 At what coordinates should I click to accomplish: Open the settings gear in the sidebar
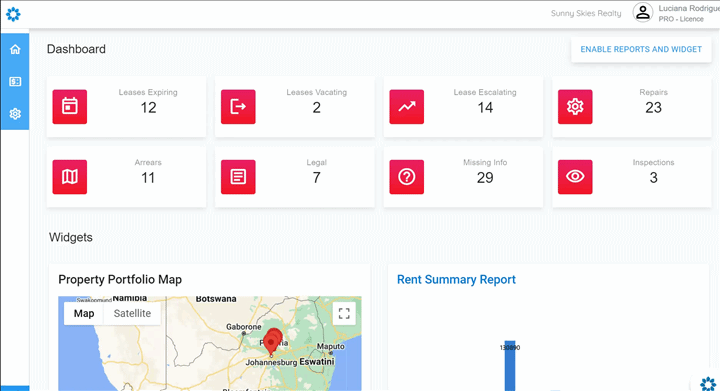point(15,114)
